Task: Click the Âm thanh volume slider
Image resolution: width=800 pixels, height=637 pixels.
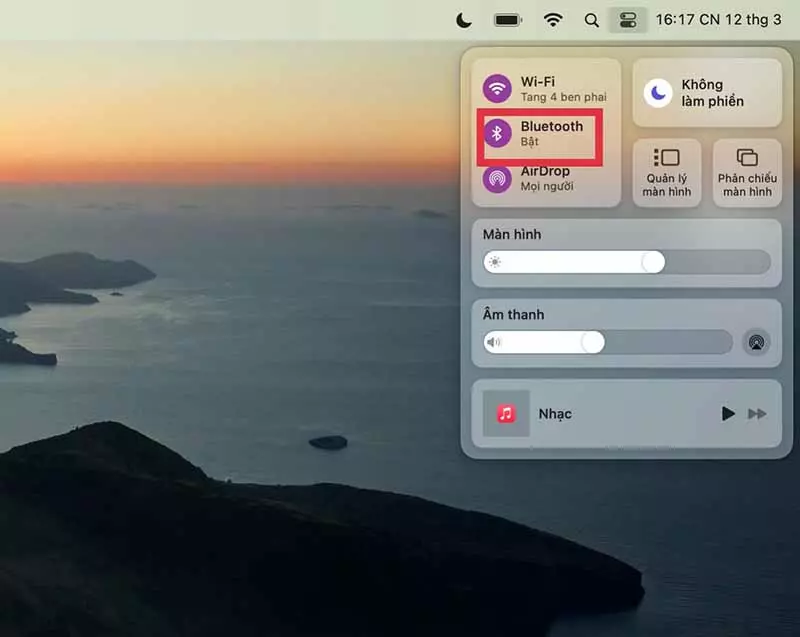Action: (608, 342)
